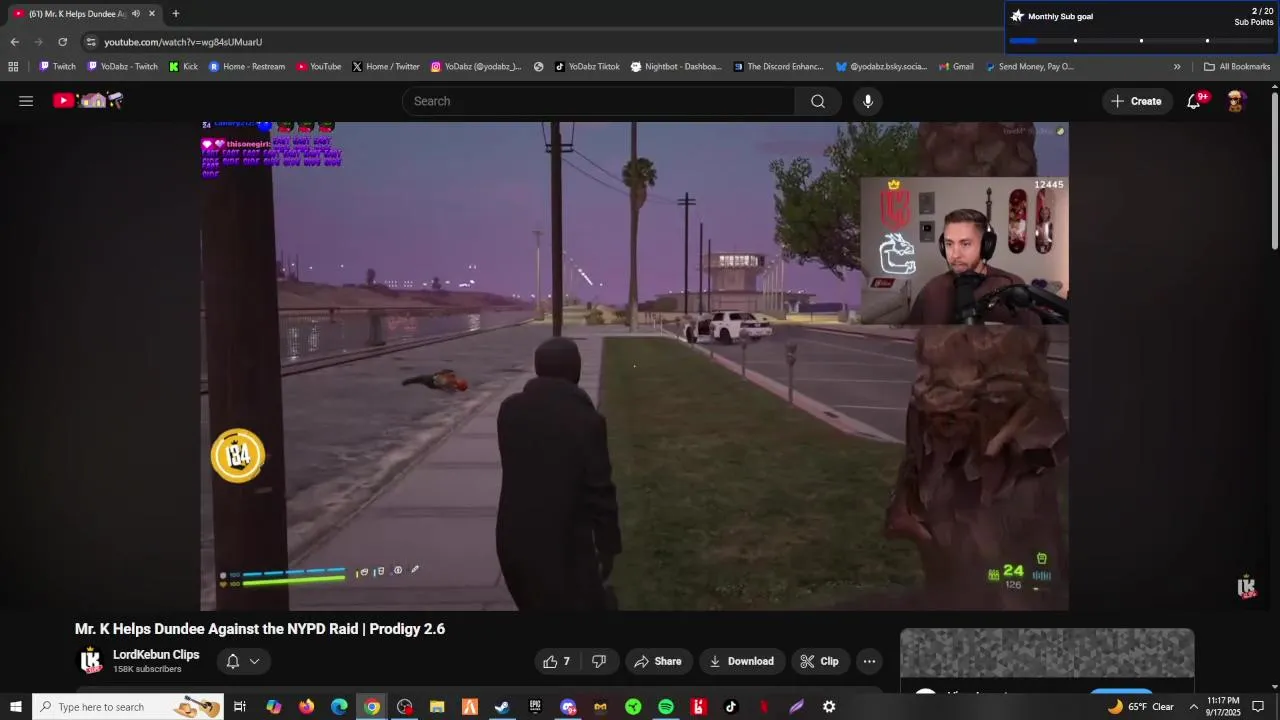The height and width of the screenshot is (720, 1280).
Task: Click the YouTube search input field
Action: coord(598,101)
